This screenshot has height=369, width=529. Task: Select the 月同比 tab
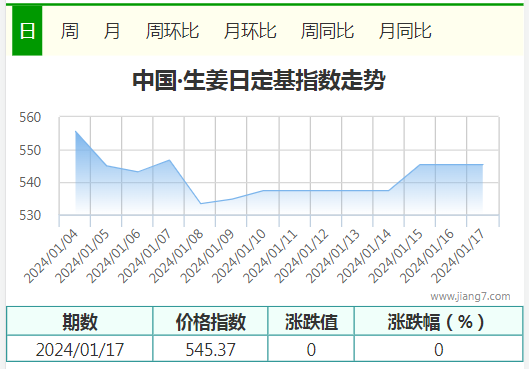(405, 31)
